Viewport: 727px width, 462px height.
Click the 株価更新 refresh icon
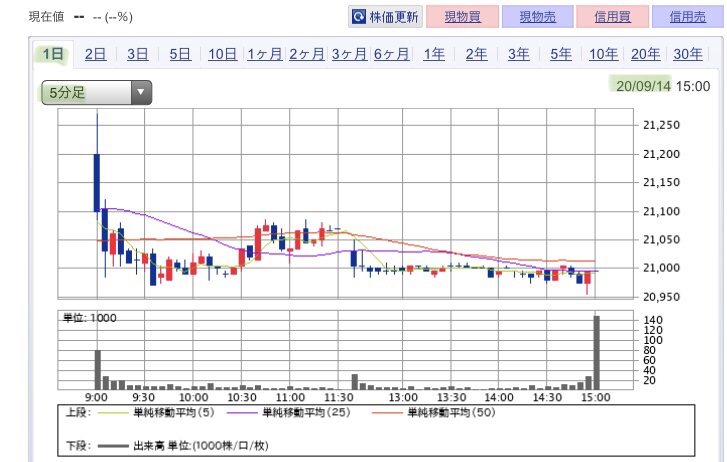point(359,17)
